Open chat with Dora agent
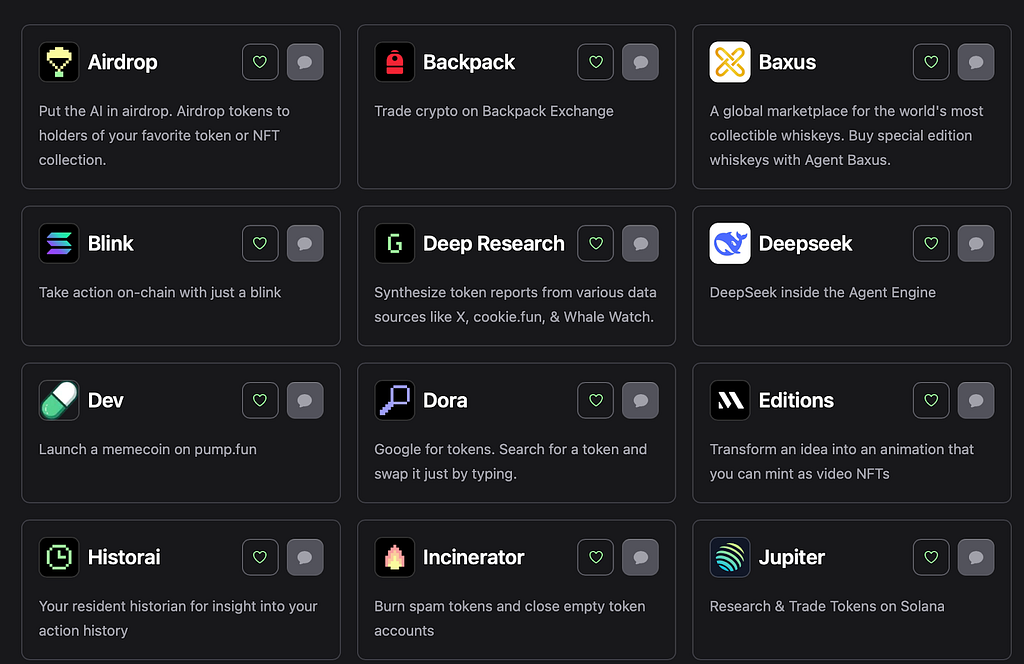The width and height of the screenshot is (1024, 664). pyautogui.click(x=641, y=400)
